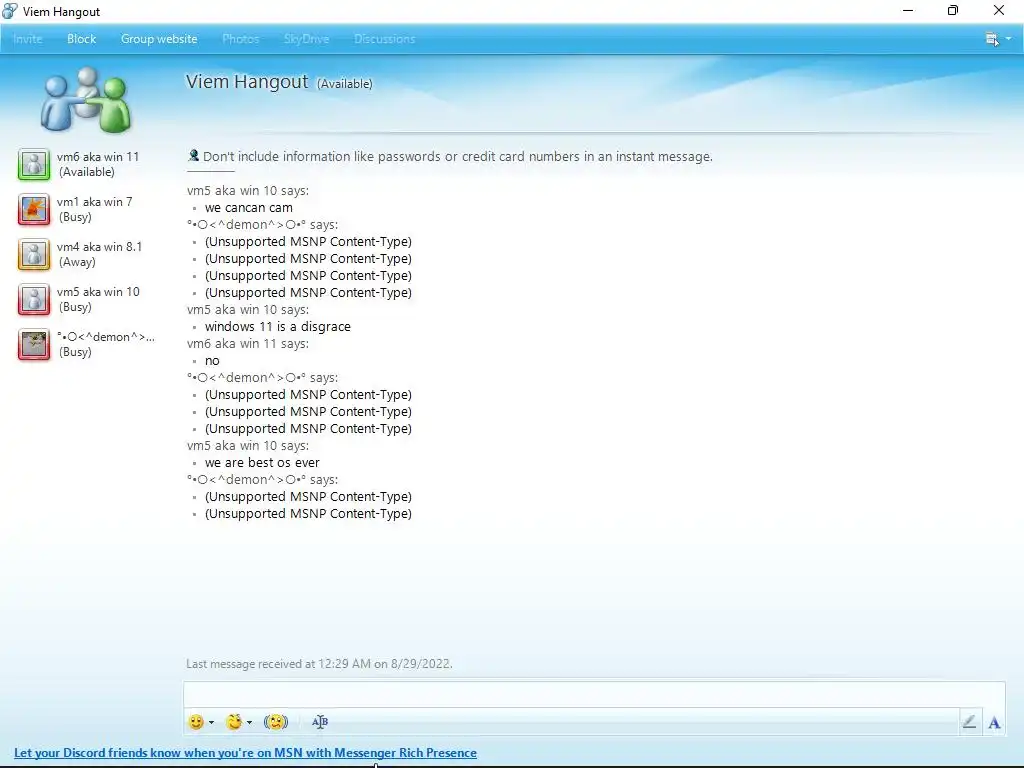Viewport: 1024px width, 768px height.
Task: Expand the menu options dropdown arrow
Action: 1008,39
